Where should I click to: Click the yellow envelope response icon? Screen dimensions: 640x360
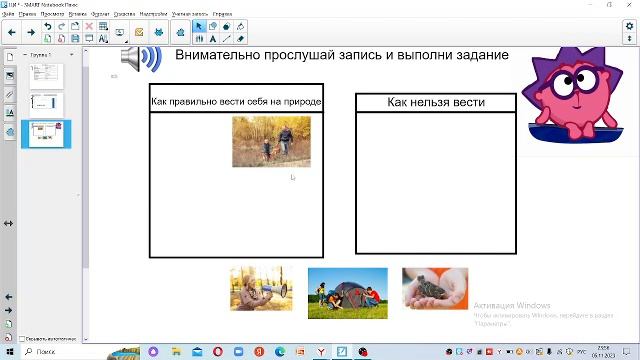pos(139,32)
